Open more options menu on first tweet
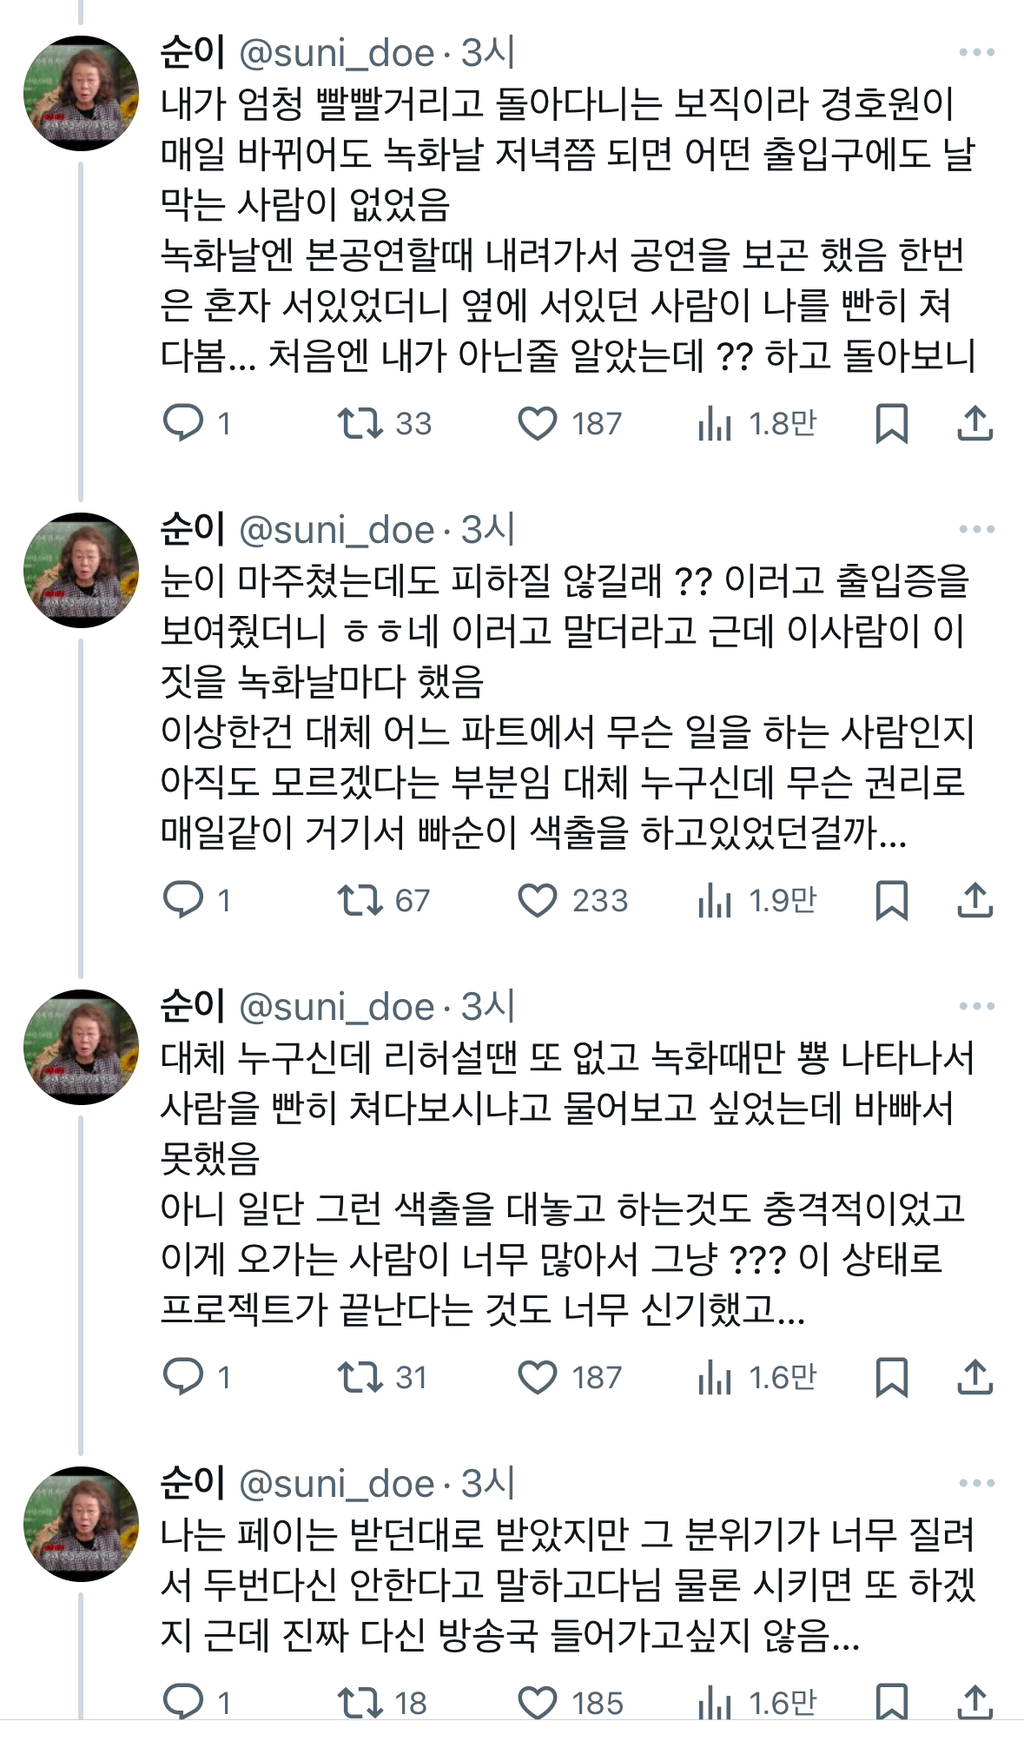Viewport: 1024px width, 1741px height. point(976,53)
